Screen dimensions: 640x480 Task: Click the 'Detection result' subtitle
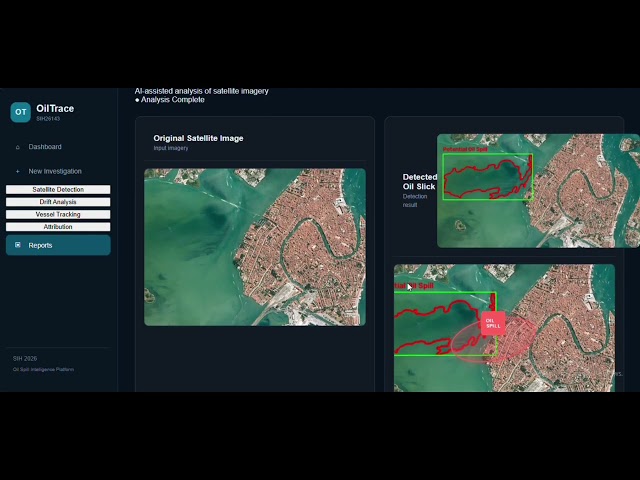415,200
